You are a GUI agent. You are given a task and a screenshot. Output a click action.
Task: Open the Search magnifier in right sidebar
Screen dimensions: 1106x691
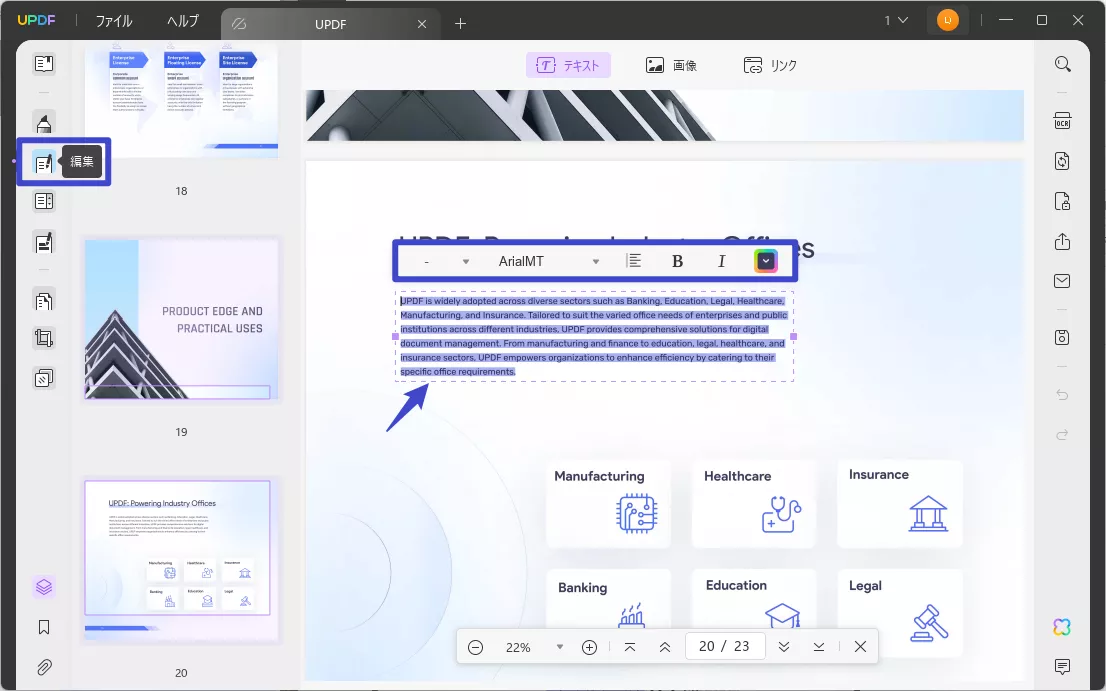pos(1062,64)
